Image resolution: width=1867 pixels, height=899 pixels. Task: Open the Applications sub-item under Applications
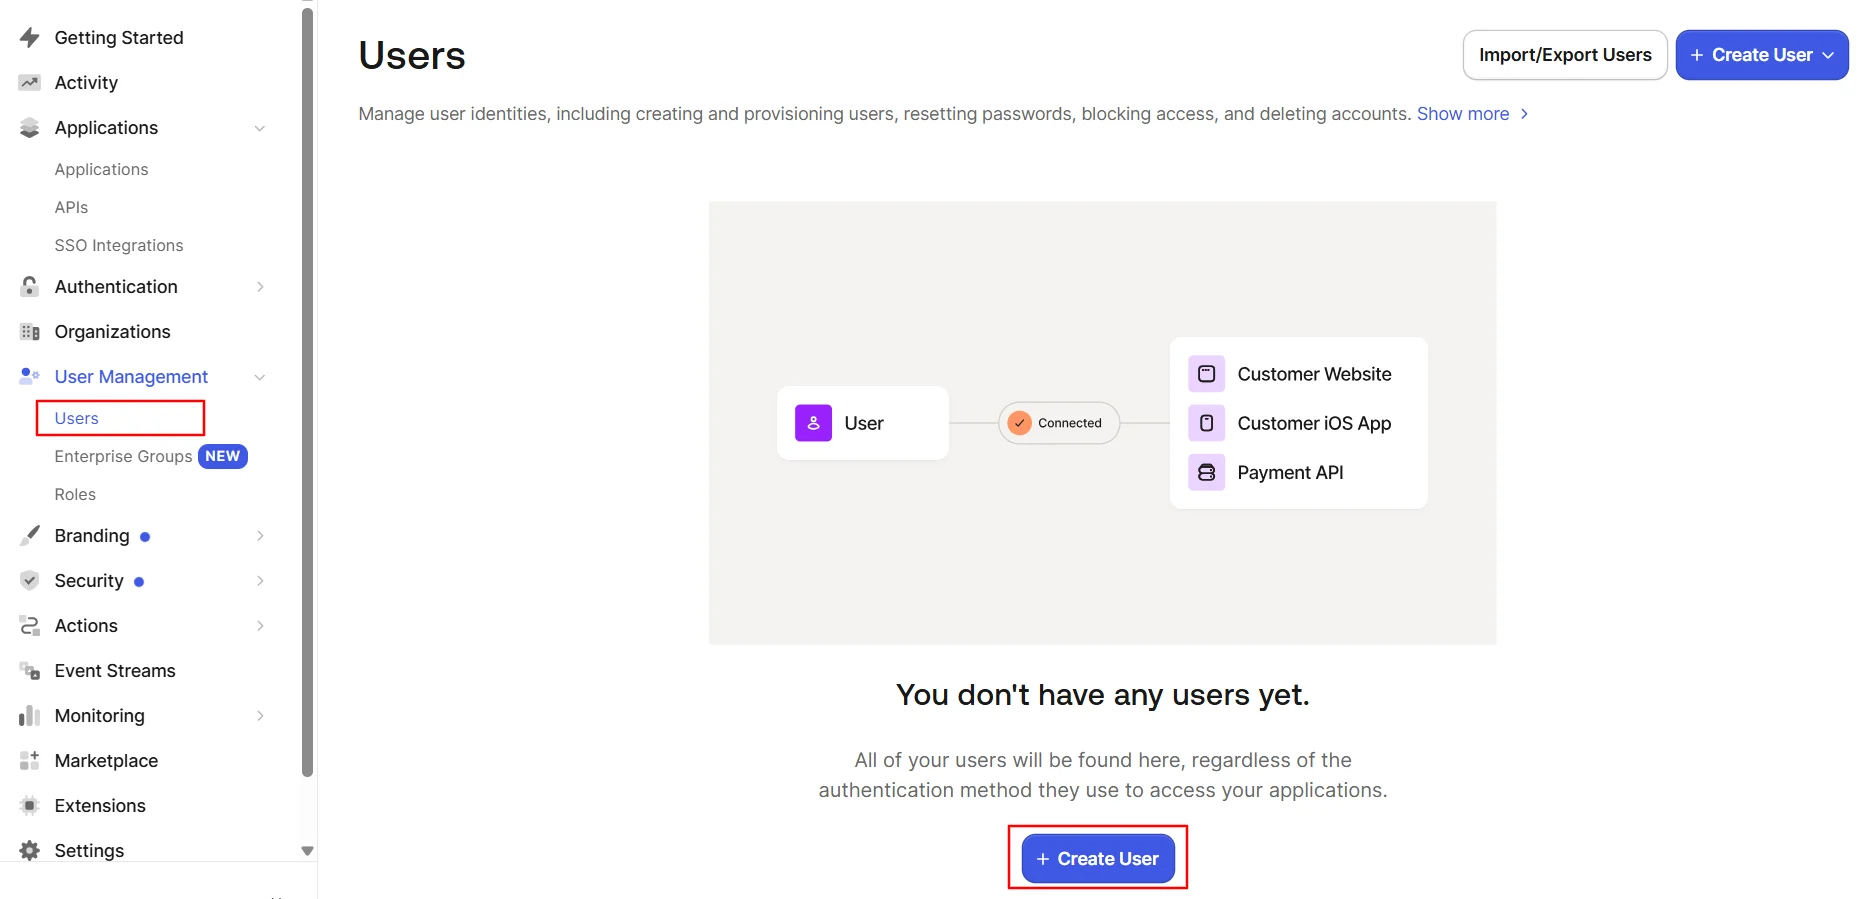click(x=101, y=169)
